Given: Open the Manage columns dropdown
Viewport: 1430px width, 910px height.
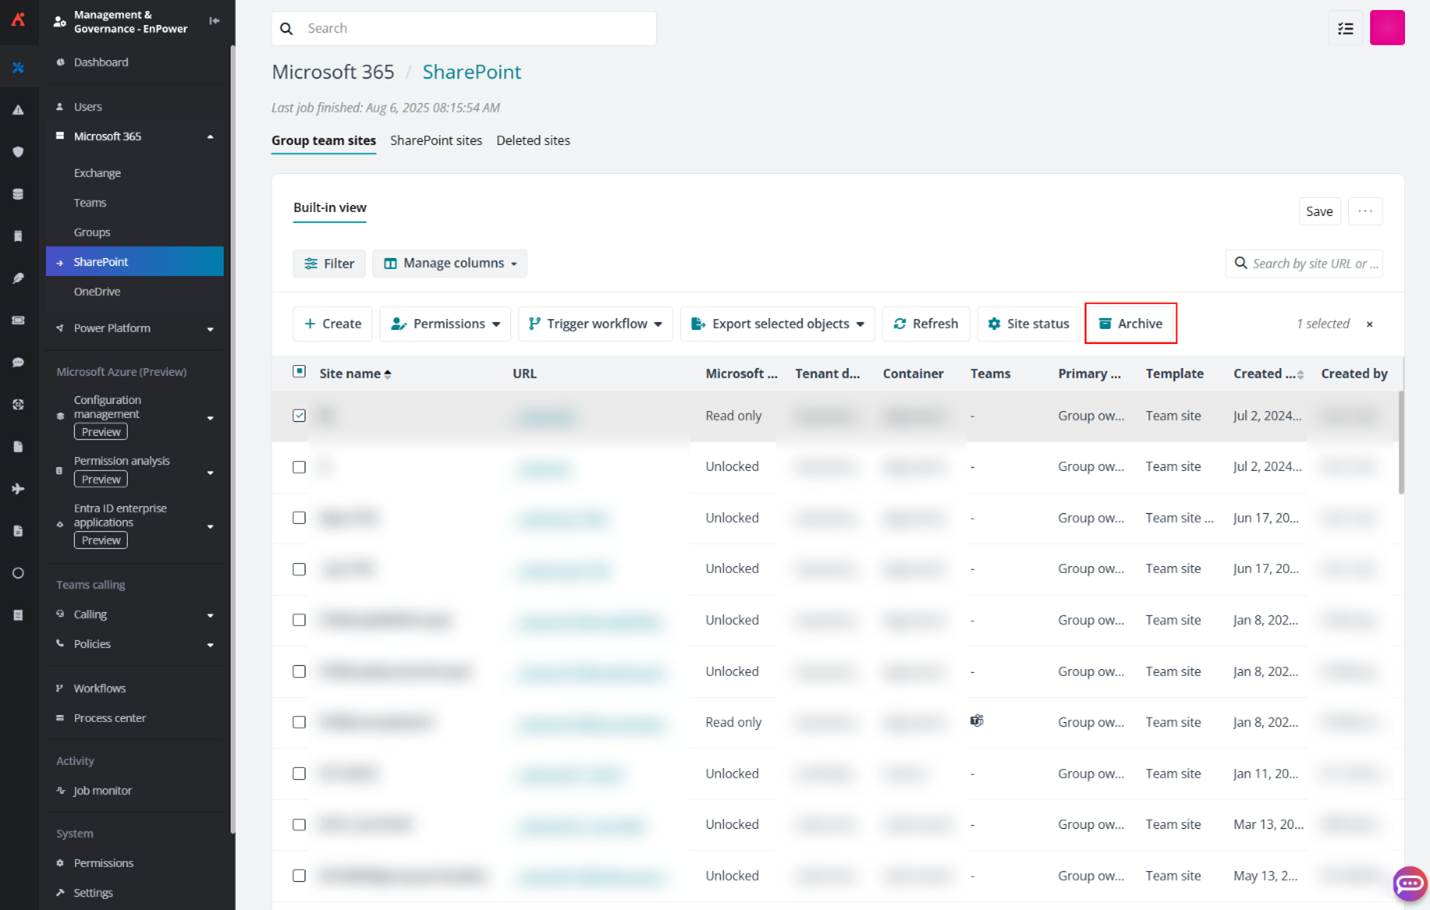Looking at the screenshot, I should 450,263.
